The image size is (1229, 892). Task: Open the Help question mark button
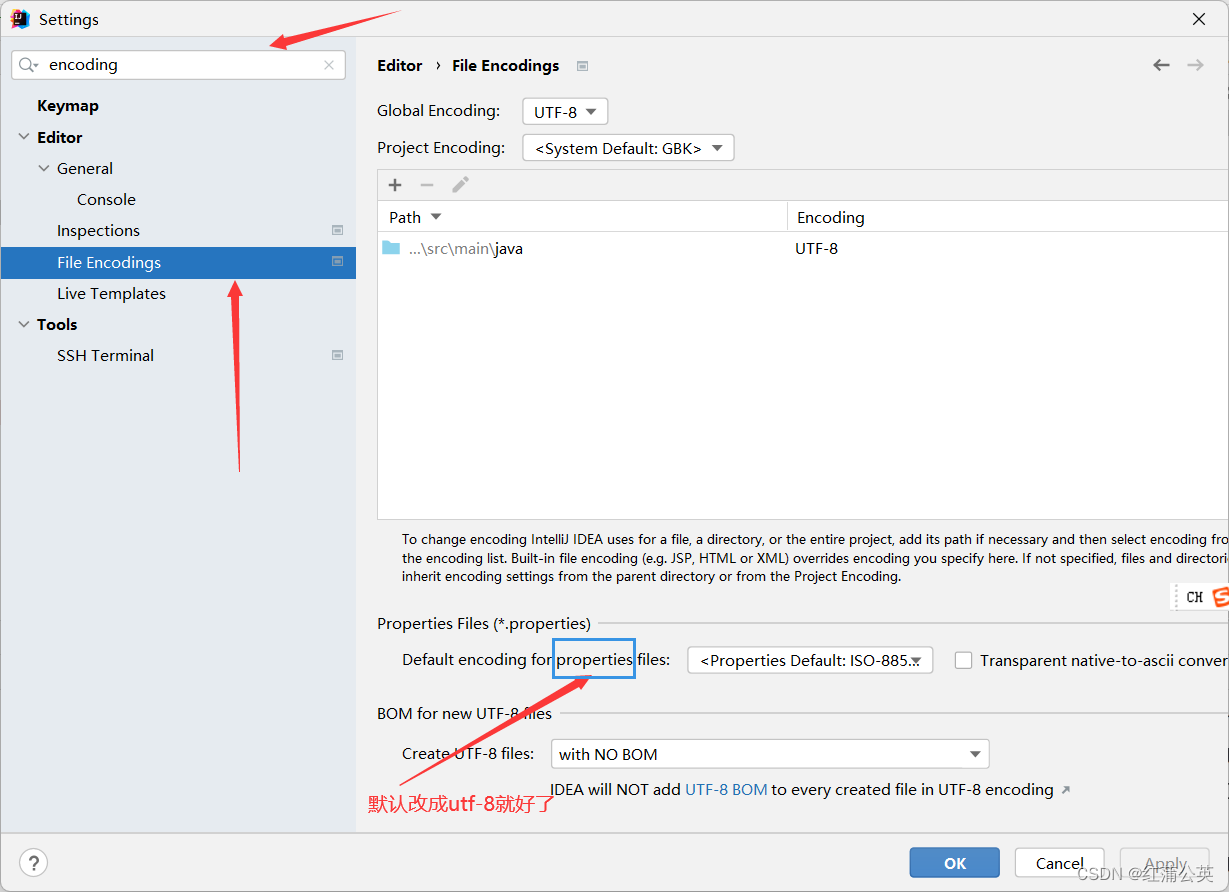pyautogui.click(x=34, y=863)
